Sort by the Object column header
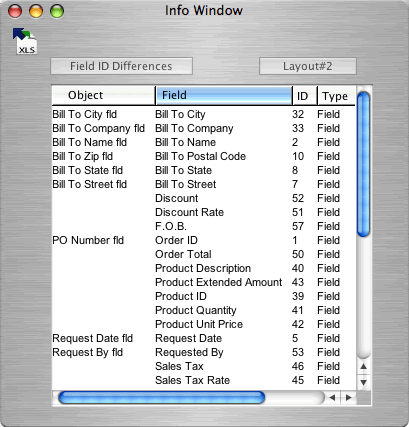 104,95
